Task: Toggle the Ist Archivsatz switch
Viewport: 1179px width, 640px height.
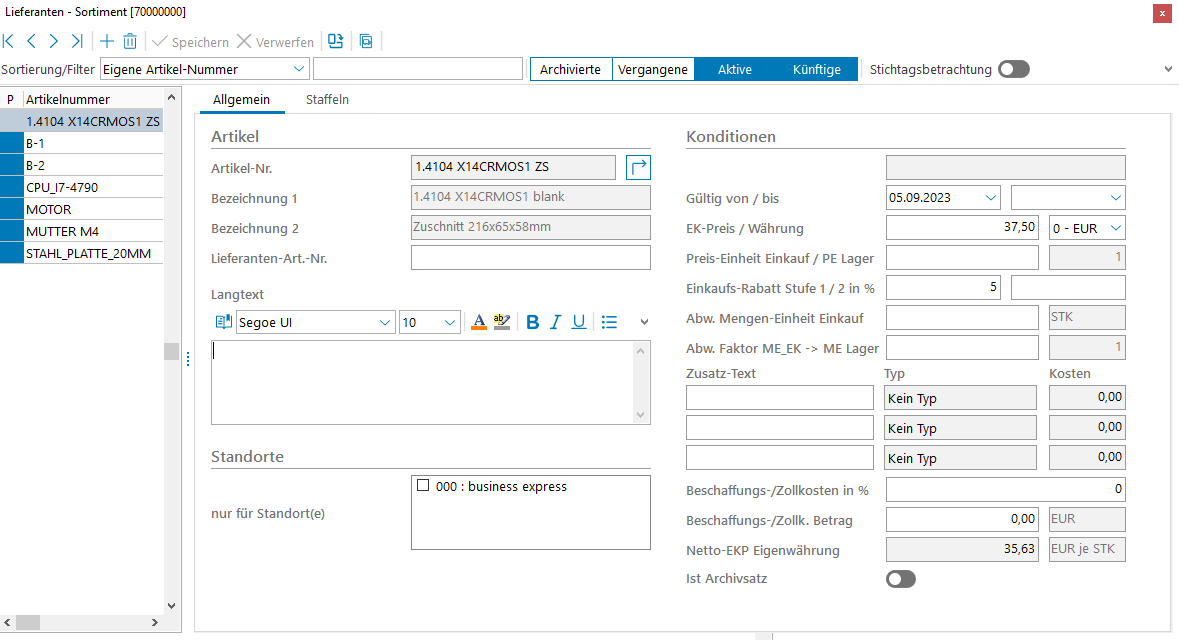Action: (x=900, y=579)
